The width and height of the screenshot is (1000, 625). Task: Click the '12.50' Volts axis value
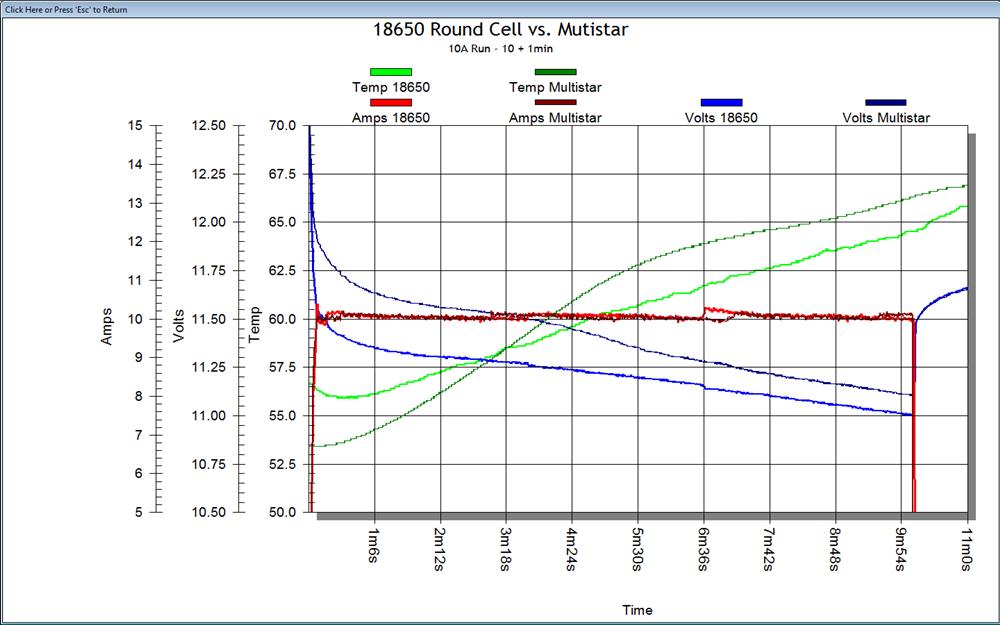click(209, 126)
